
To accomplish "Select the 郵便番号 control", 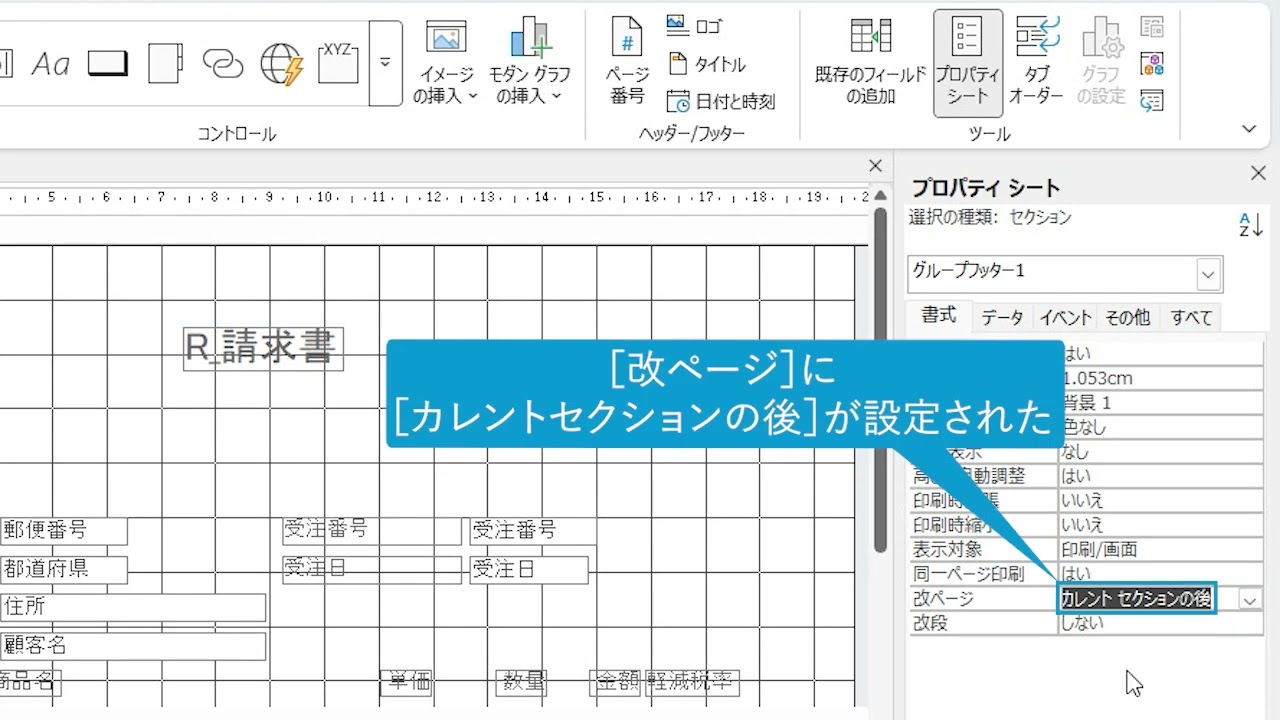I will 63,530.
